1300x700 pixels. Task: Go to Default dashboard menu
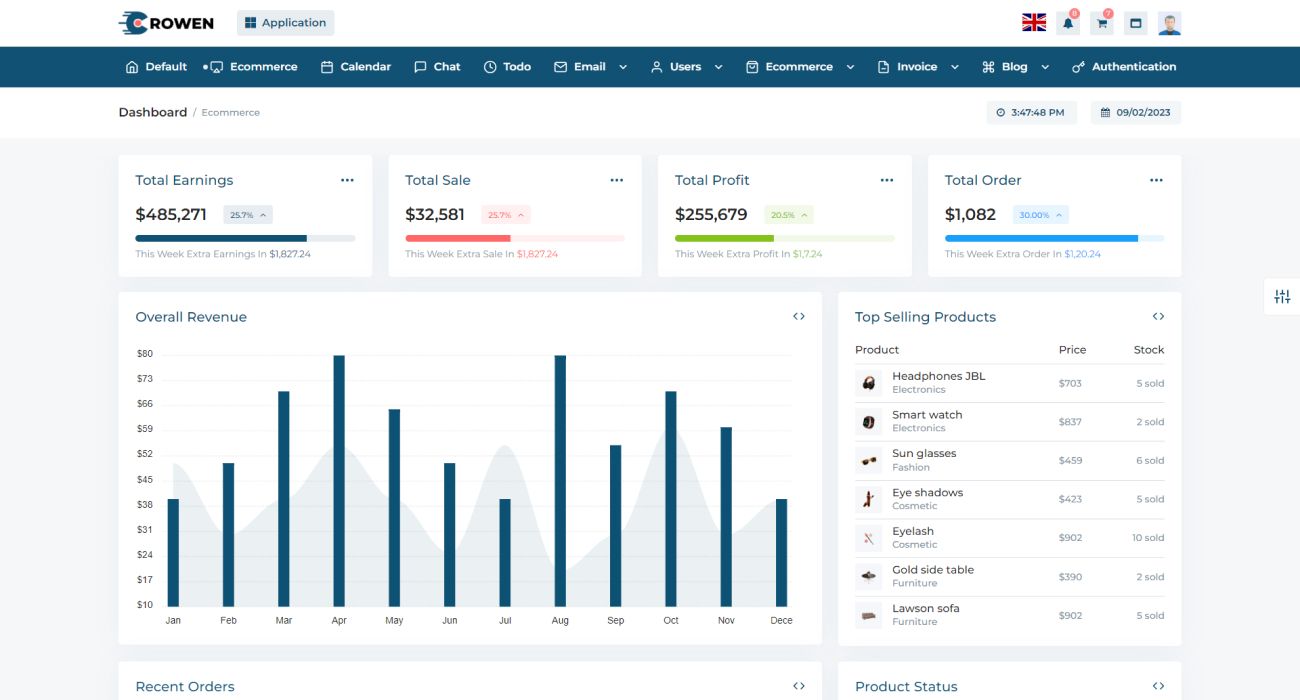156,67
